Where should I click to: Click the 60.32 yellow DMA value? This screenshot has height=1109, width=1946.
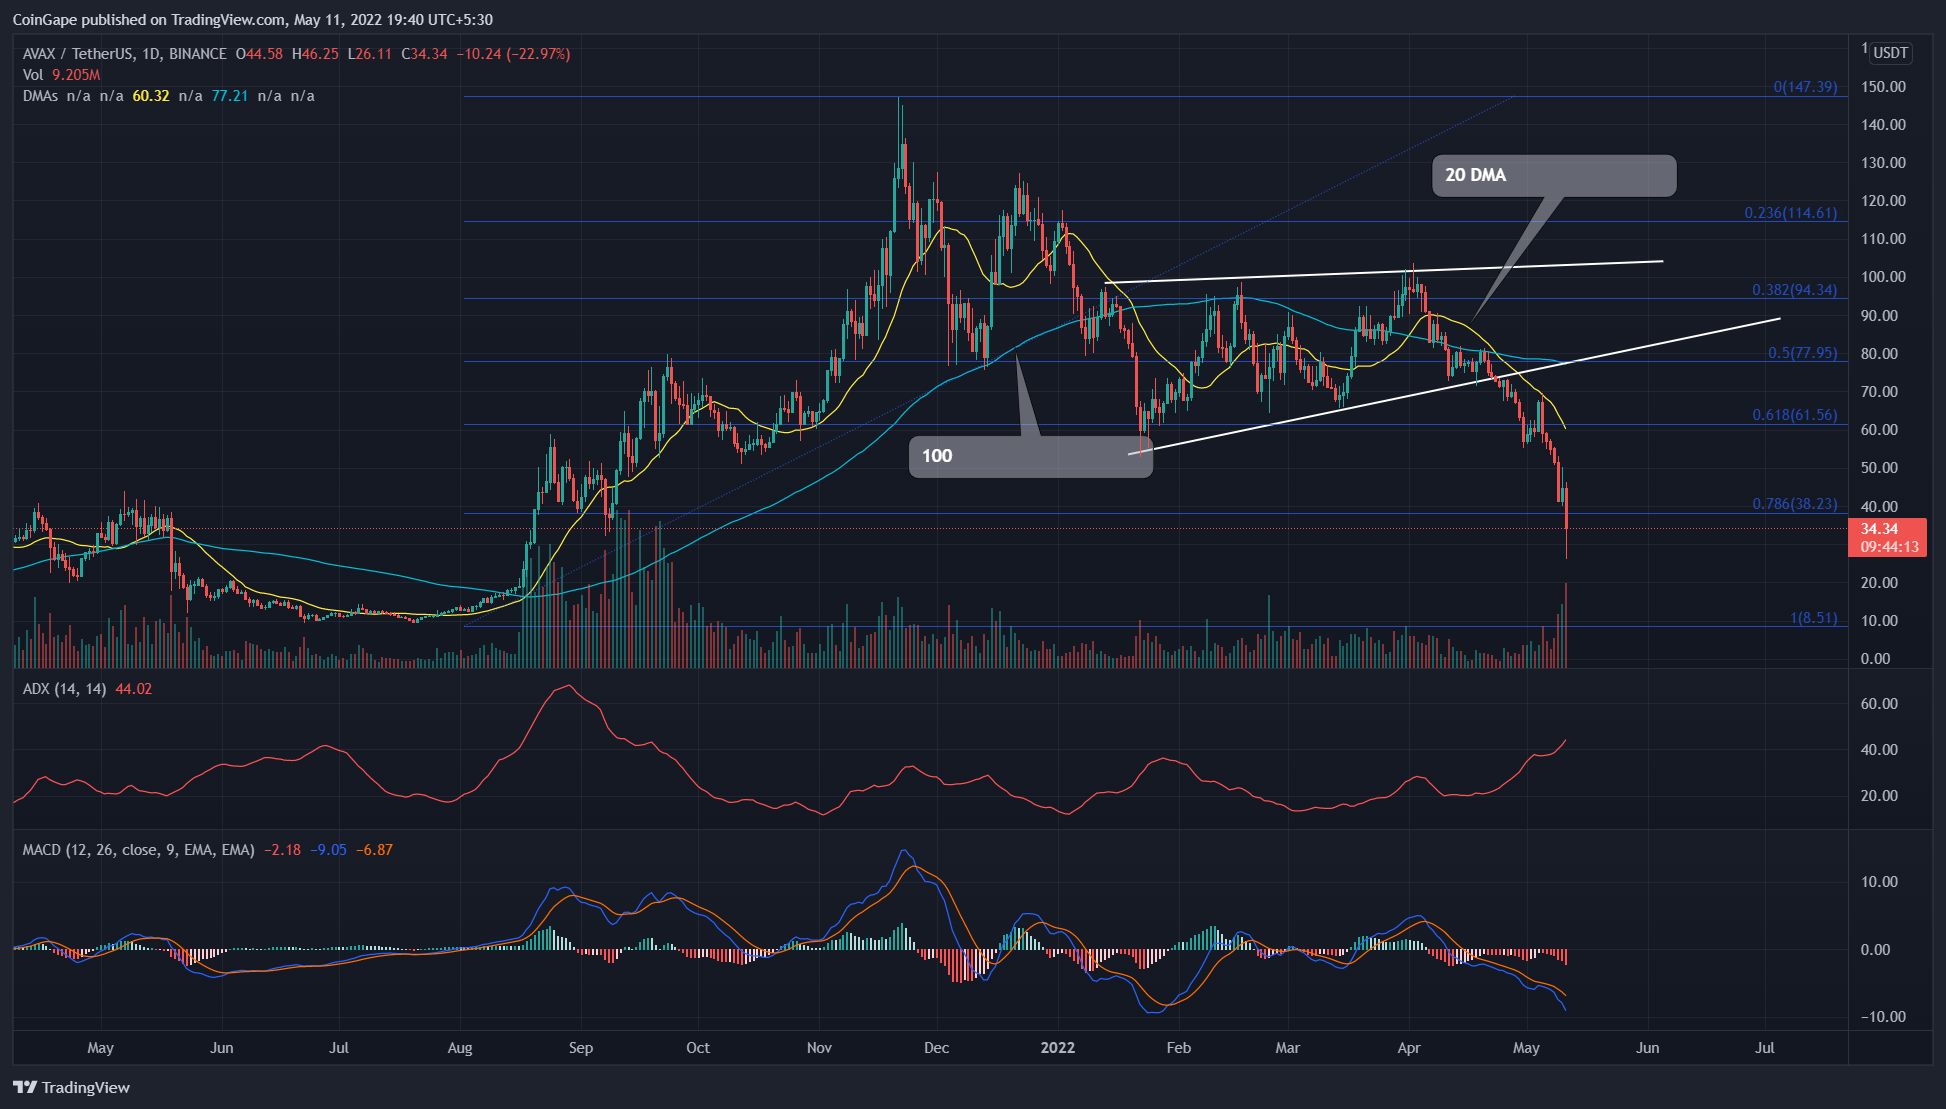pos(150,96)
